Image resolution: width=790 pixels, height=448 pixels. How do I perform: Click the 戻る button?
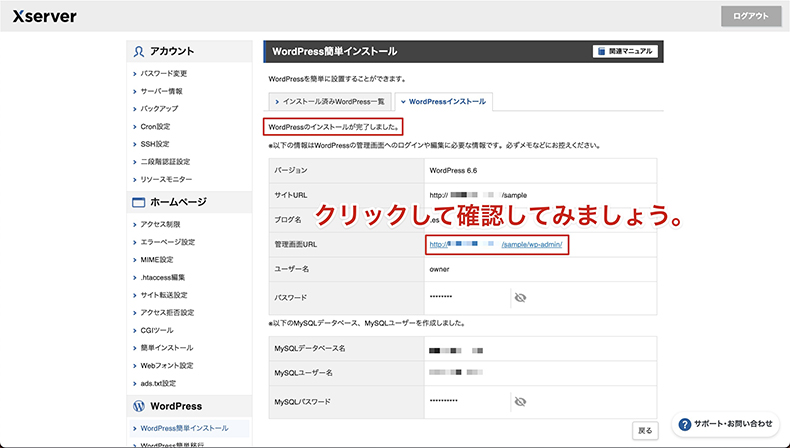(645, 431)
